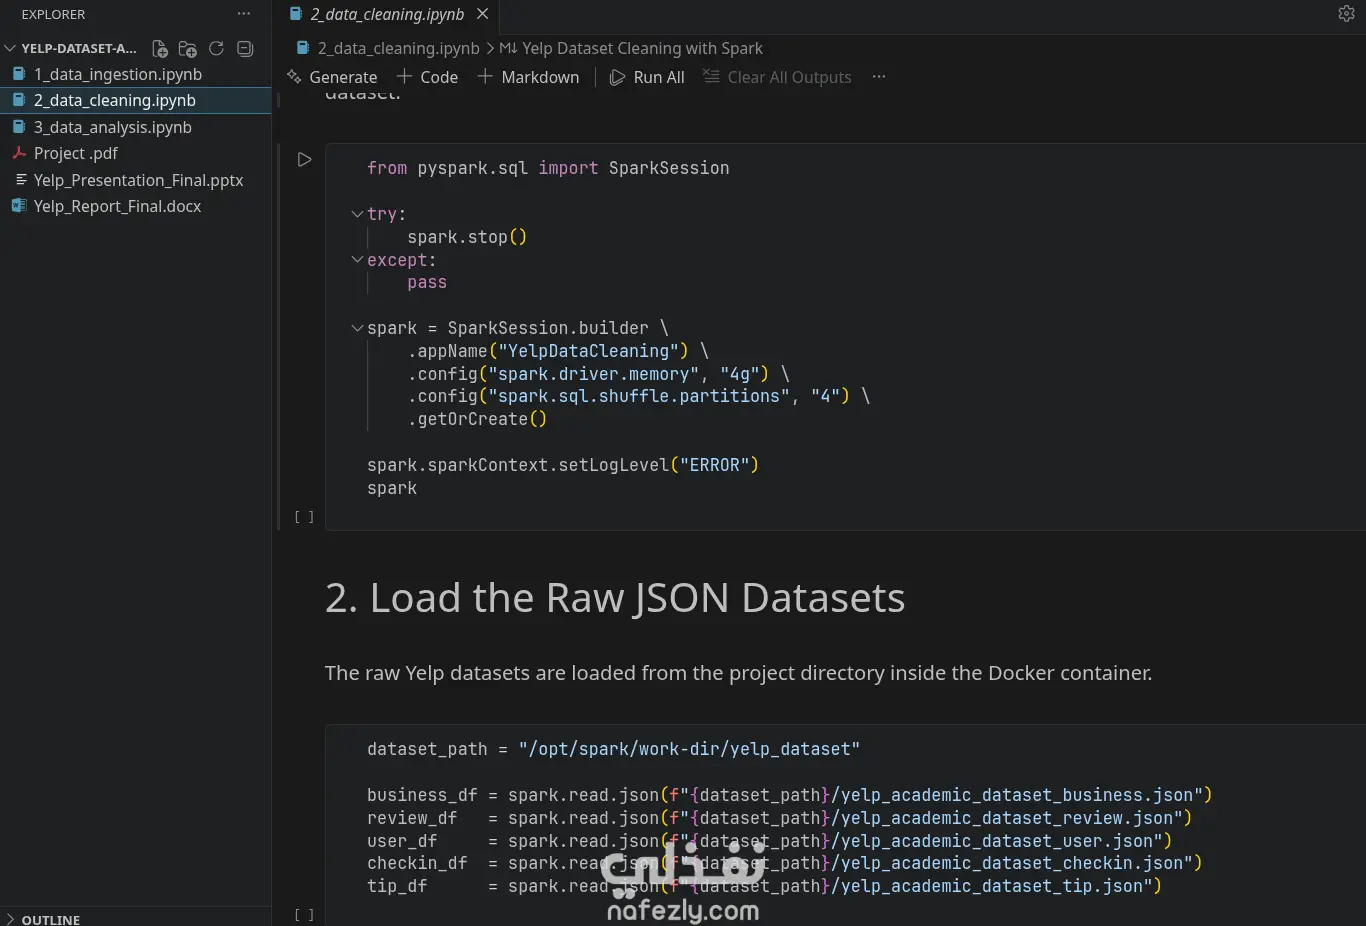The image size is (1366, 926).
Task: Click the EXPLORER panel title
Action: click(53, 14)
